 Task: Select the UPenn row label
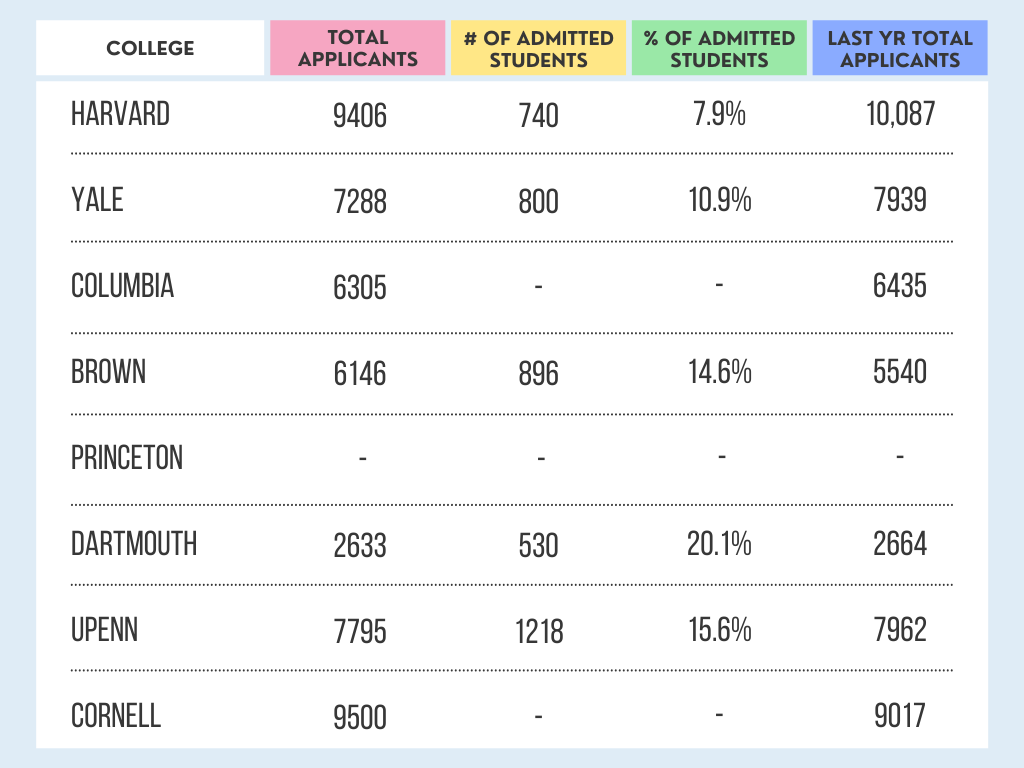(x=104, y=630)
